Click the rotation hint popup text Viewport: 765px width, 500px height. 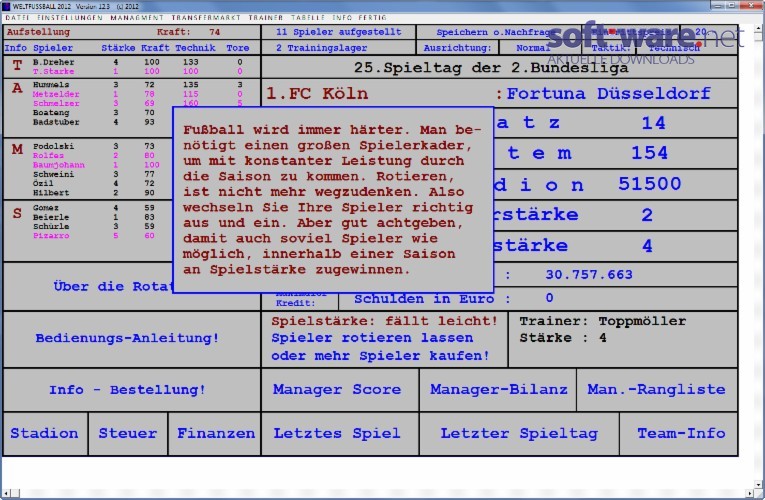click(x=332, y=200)
